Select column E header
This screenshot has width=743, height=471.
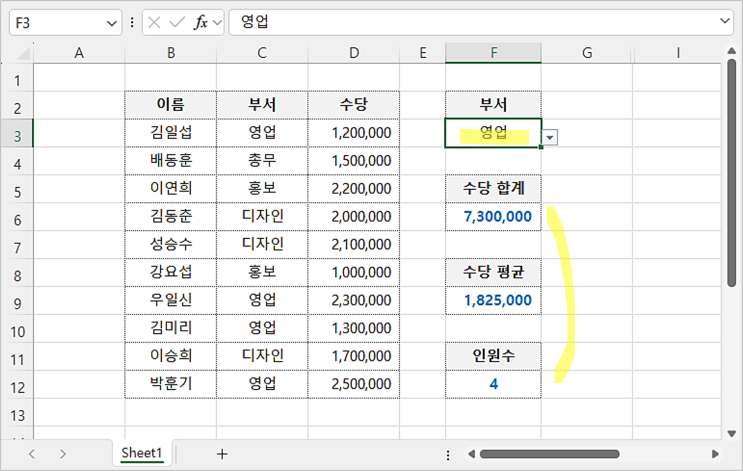[x=423, y=53]
